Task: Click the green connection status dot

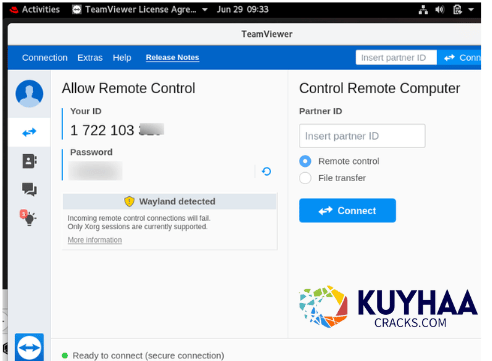Action: coord(65,356)
